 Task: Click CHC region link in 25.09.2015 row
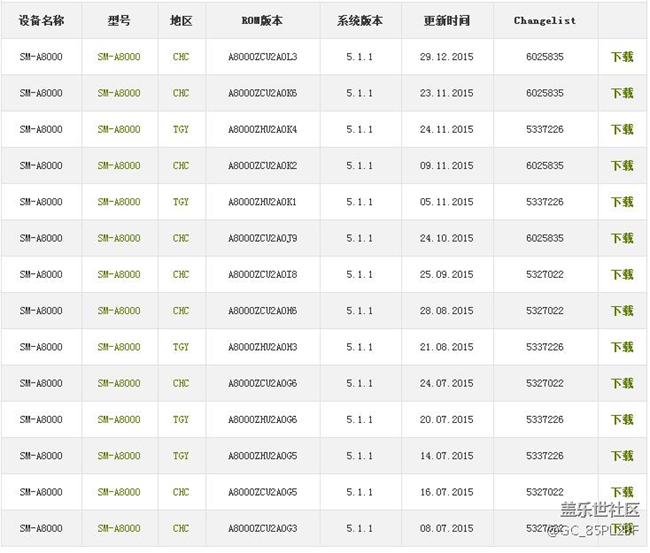181,274
